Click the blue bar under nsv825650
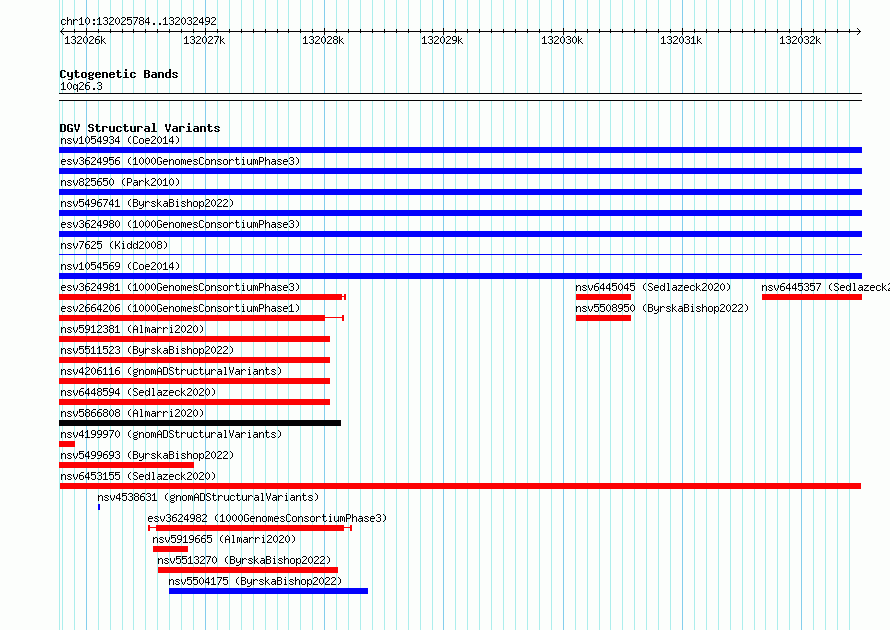The width and height of the screenshot is (890, 630). [x=460, y=192]
